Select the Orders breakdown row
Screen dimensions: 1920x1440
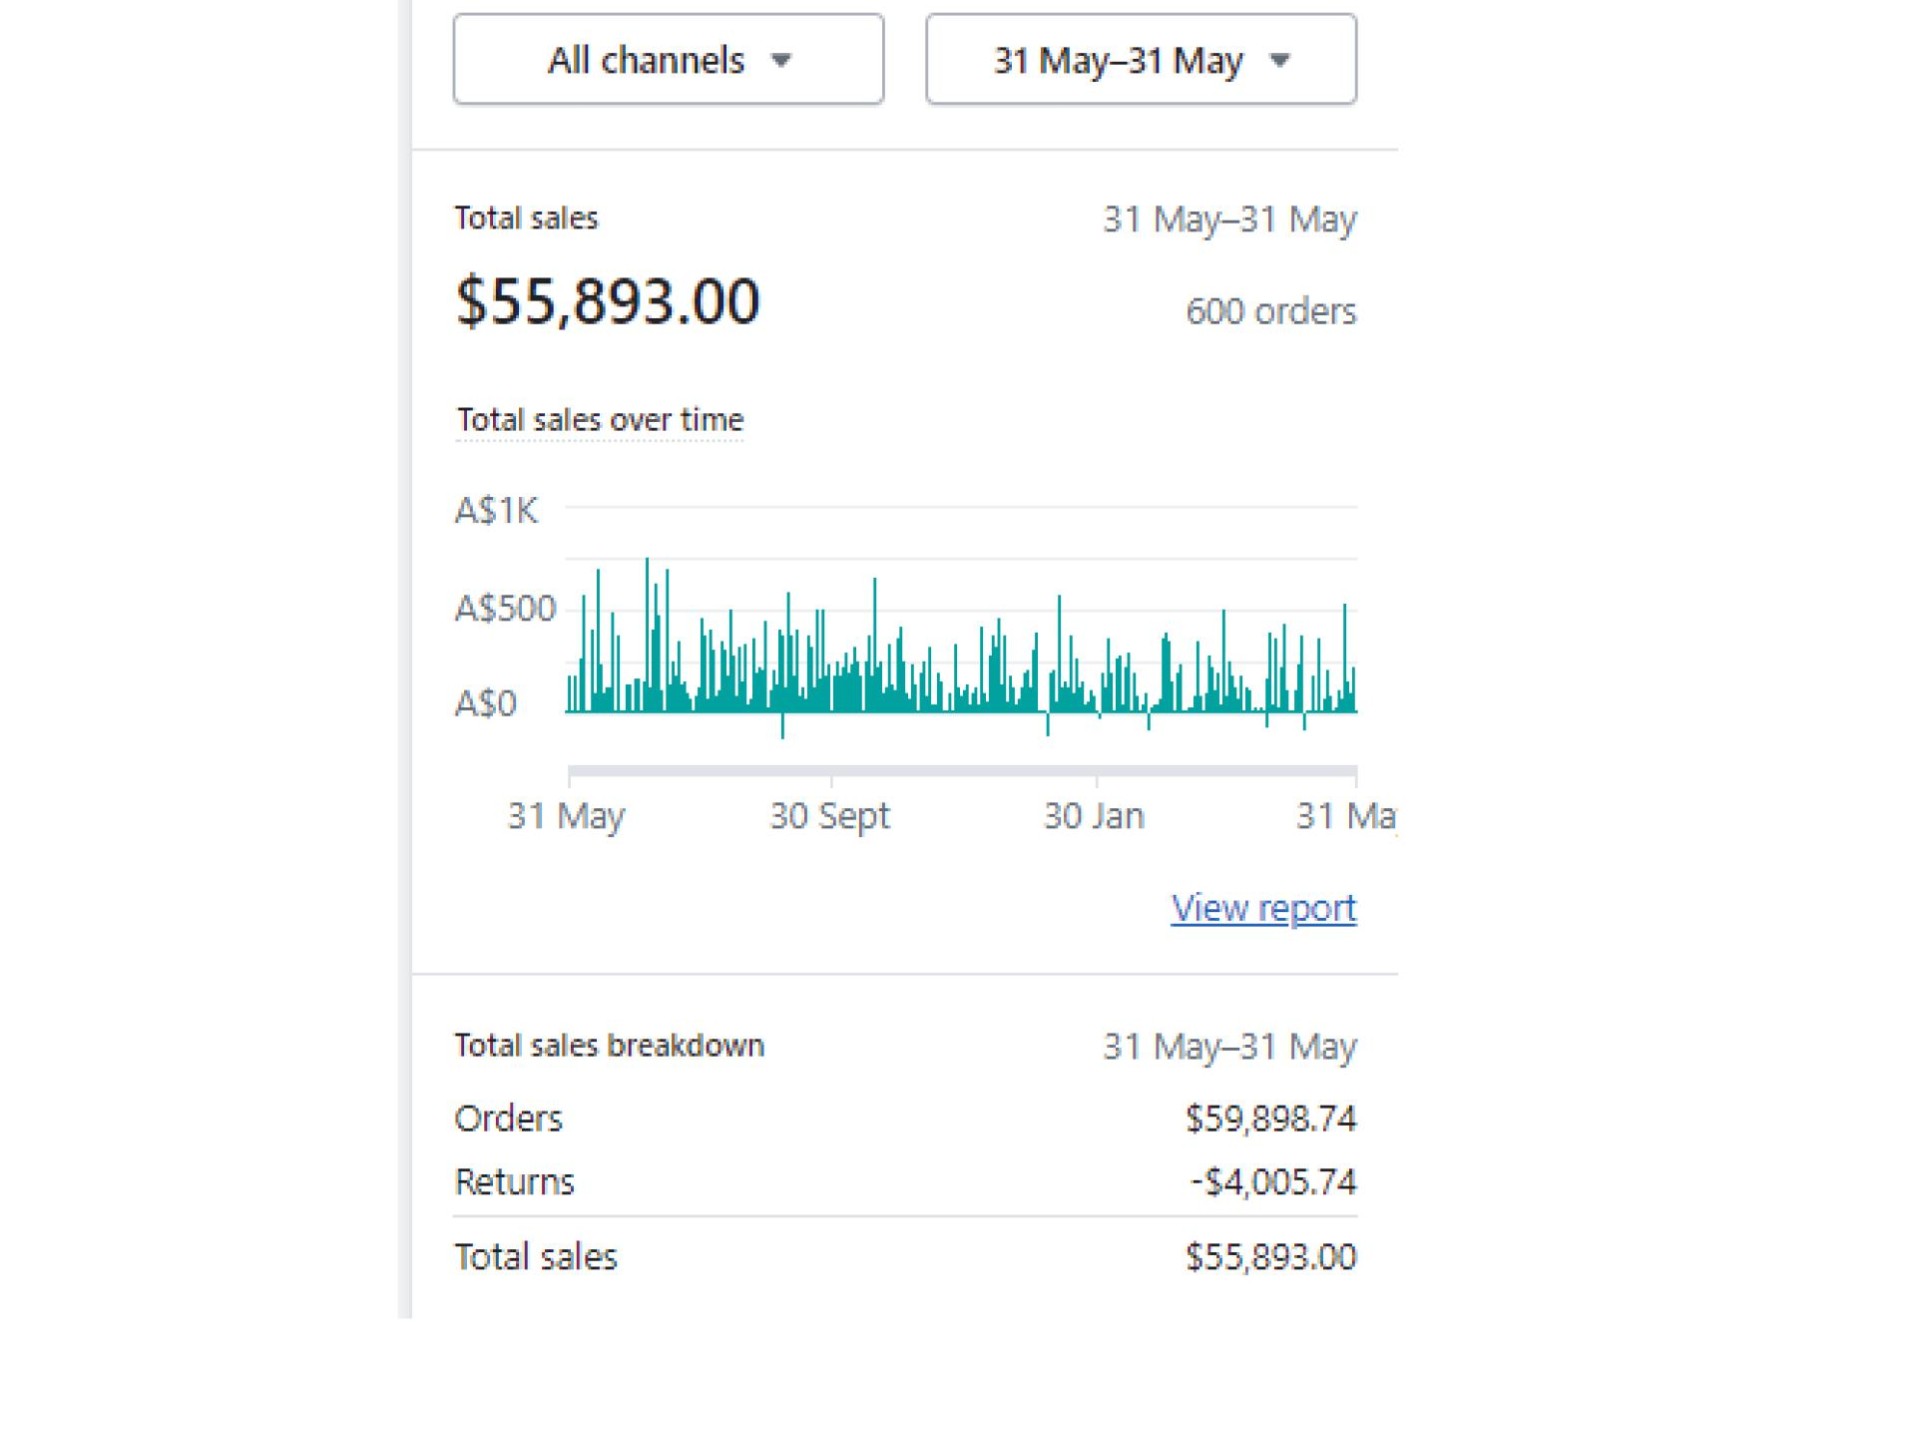point(508,1118)
